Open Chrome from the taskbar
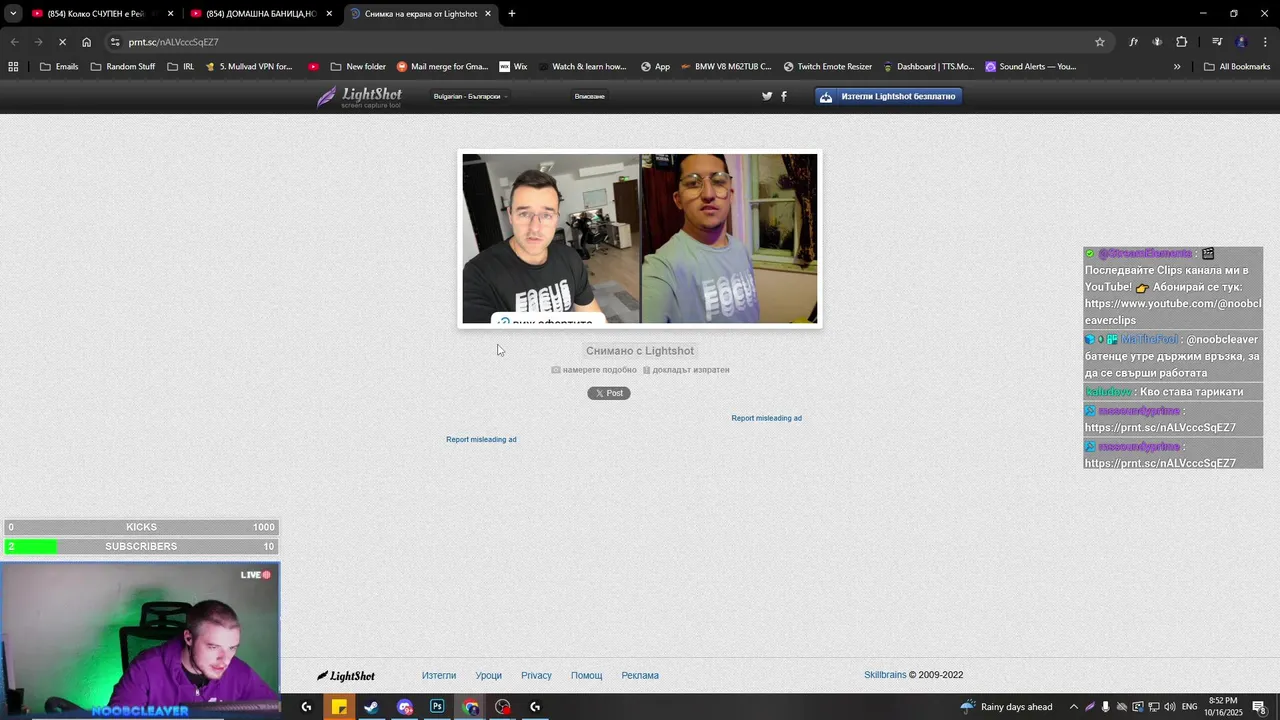 click(x=471, y=707)
